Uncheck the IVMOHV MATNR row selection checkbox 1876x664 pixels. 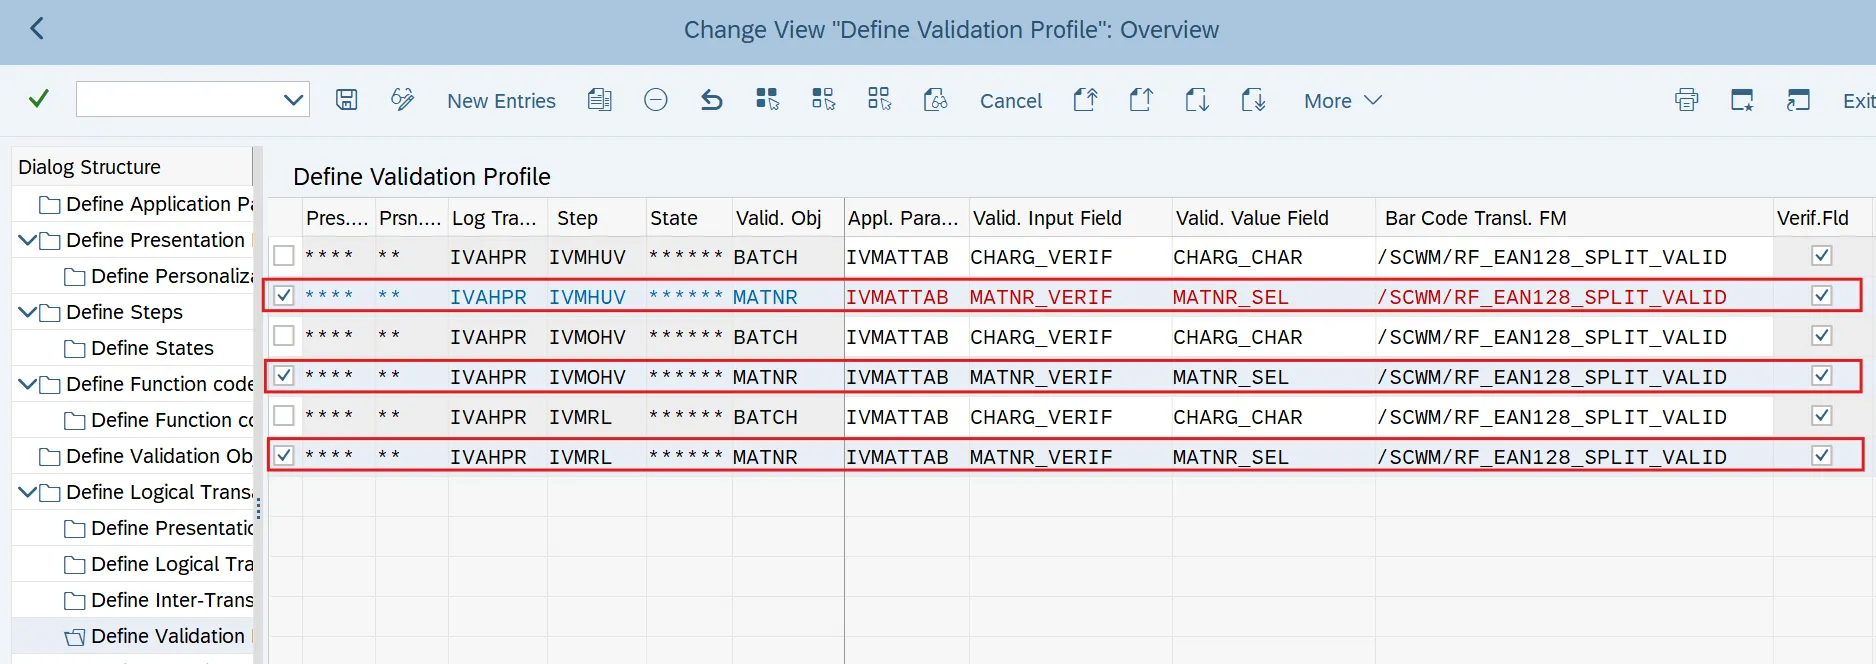pos(284,376)
